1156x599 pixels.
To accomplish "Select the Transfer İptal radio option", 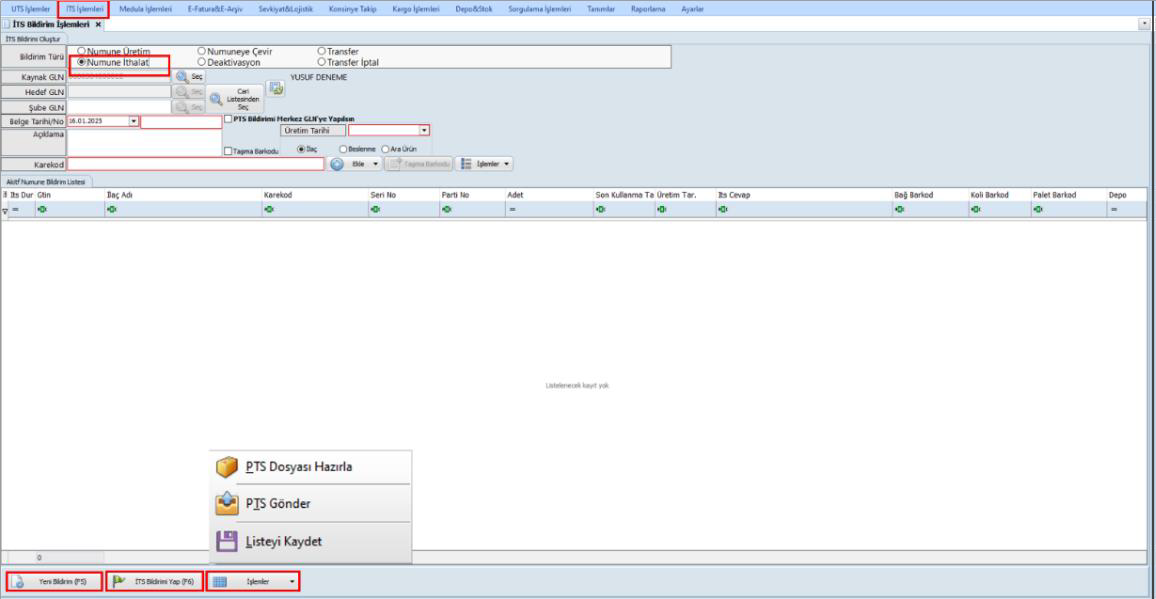I will (x=321, y=63).
